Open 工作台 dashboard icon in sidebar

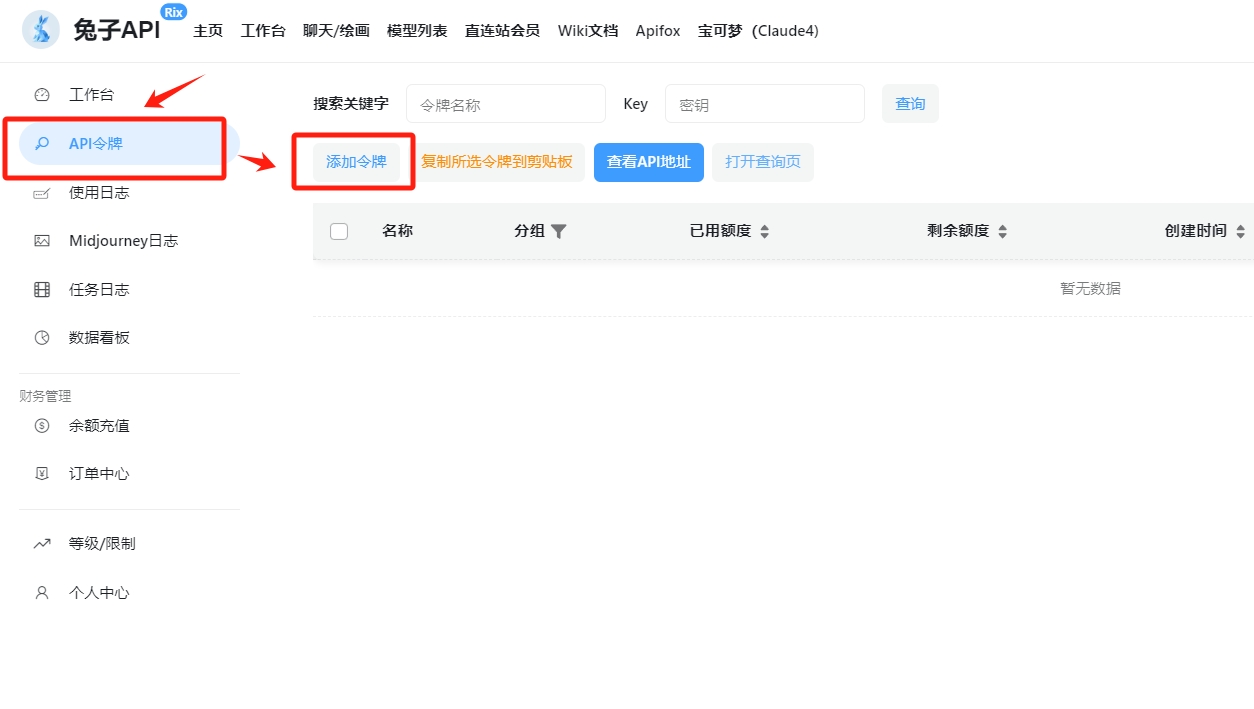tap(42, 95)
